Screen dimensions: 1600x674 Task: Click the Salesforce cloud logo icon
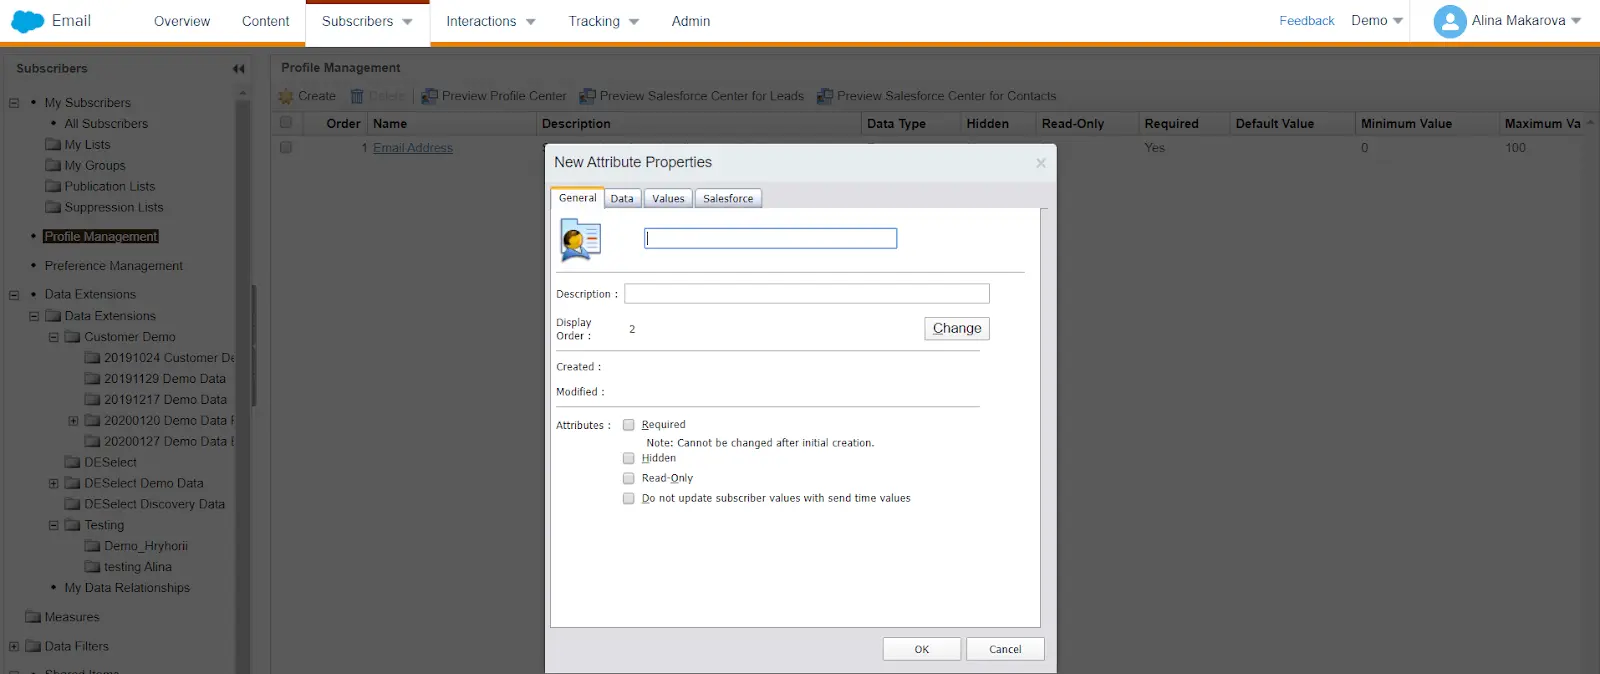pos(27,21)
